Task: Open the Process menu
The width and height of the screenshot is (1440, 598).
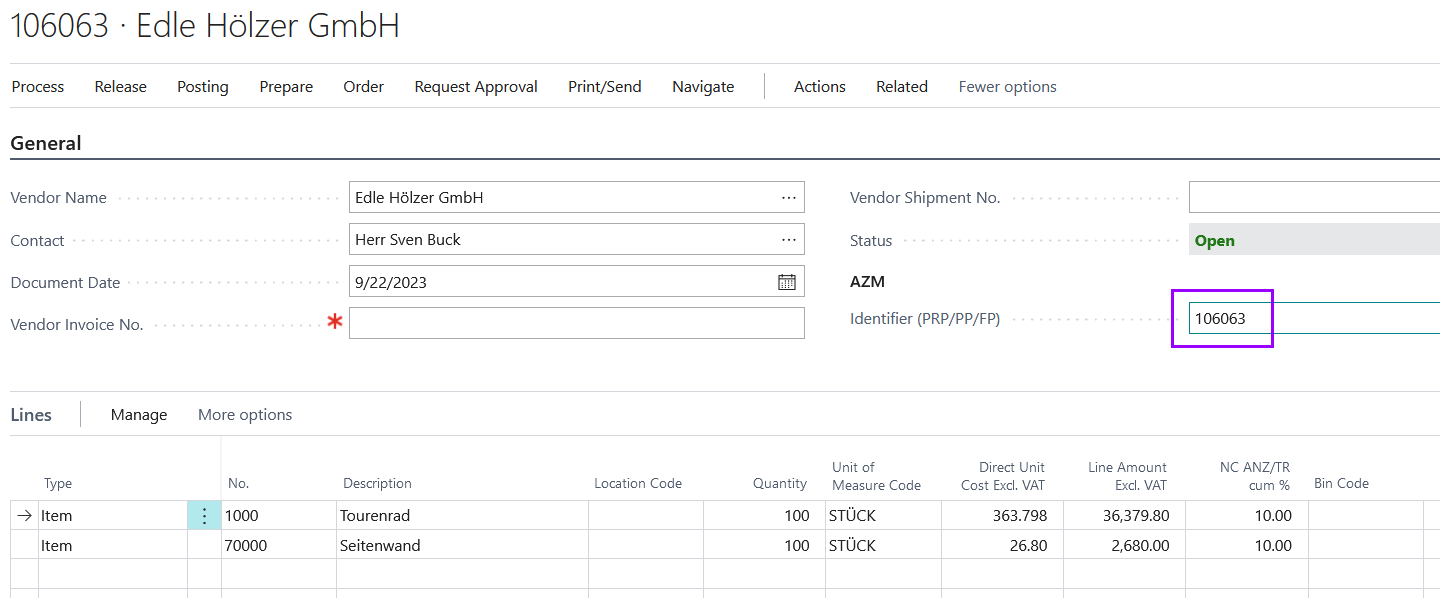Action: (x=38, y=87)
